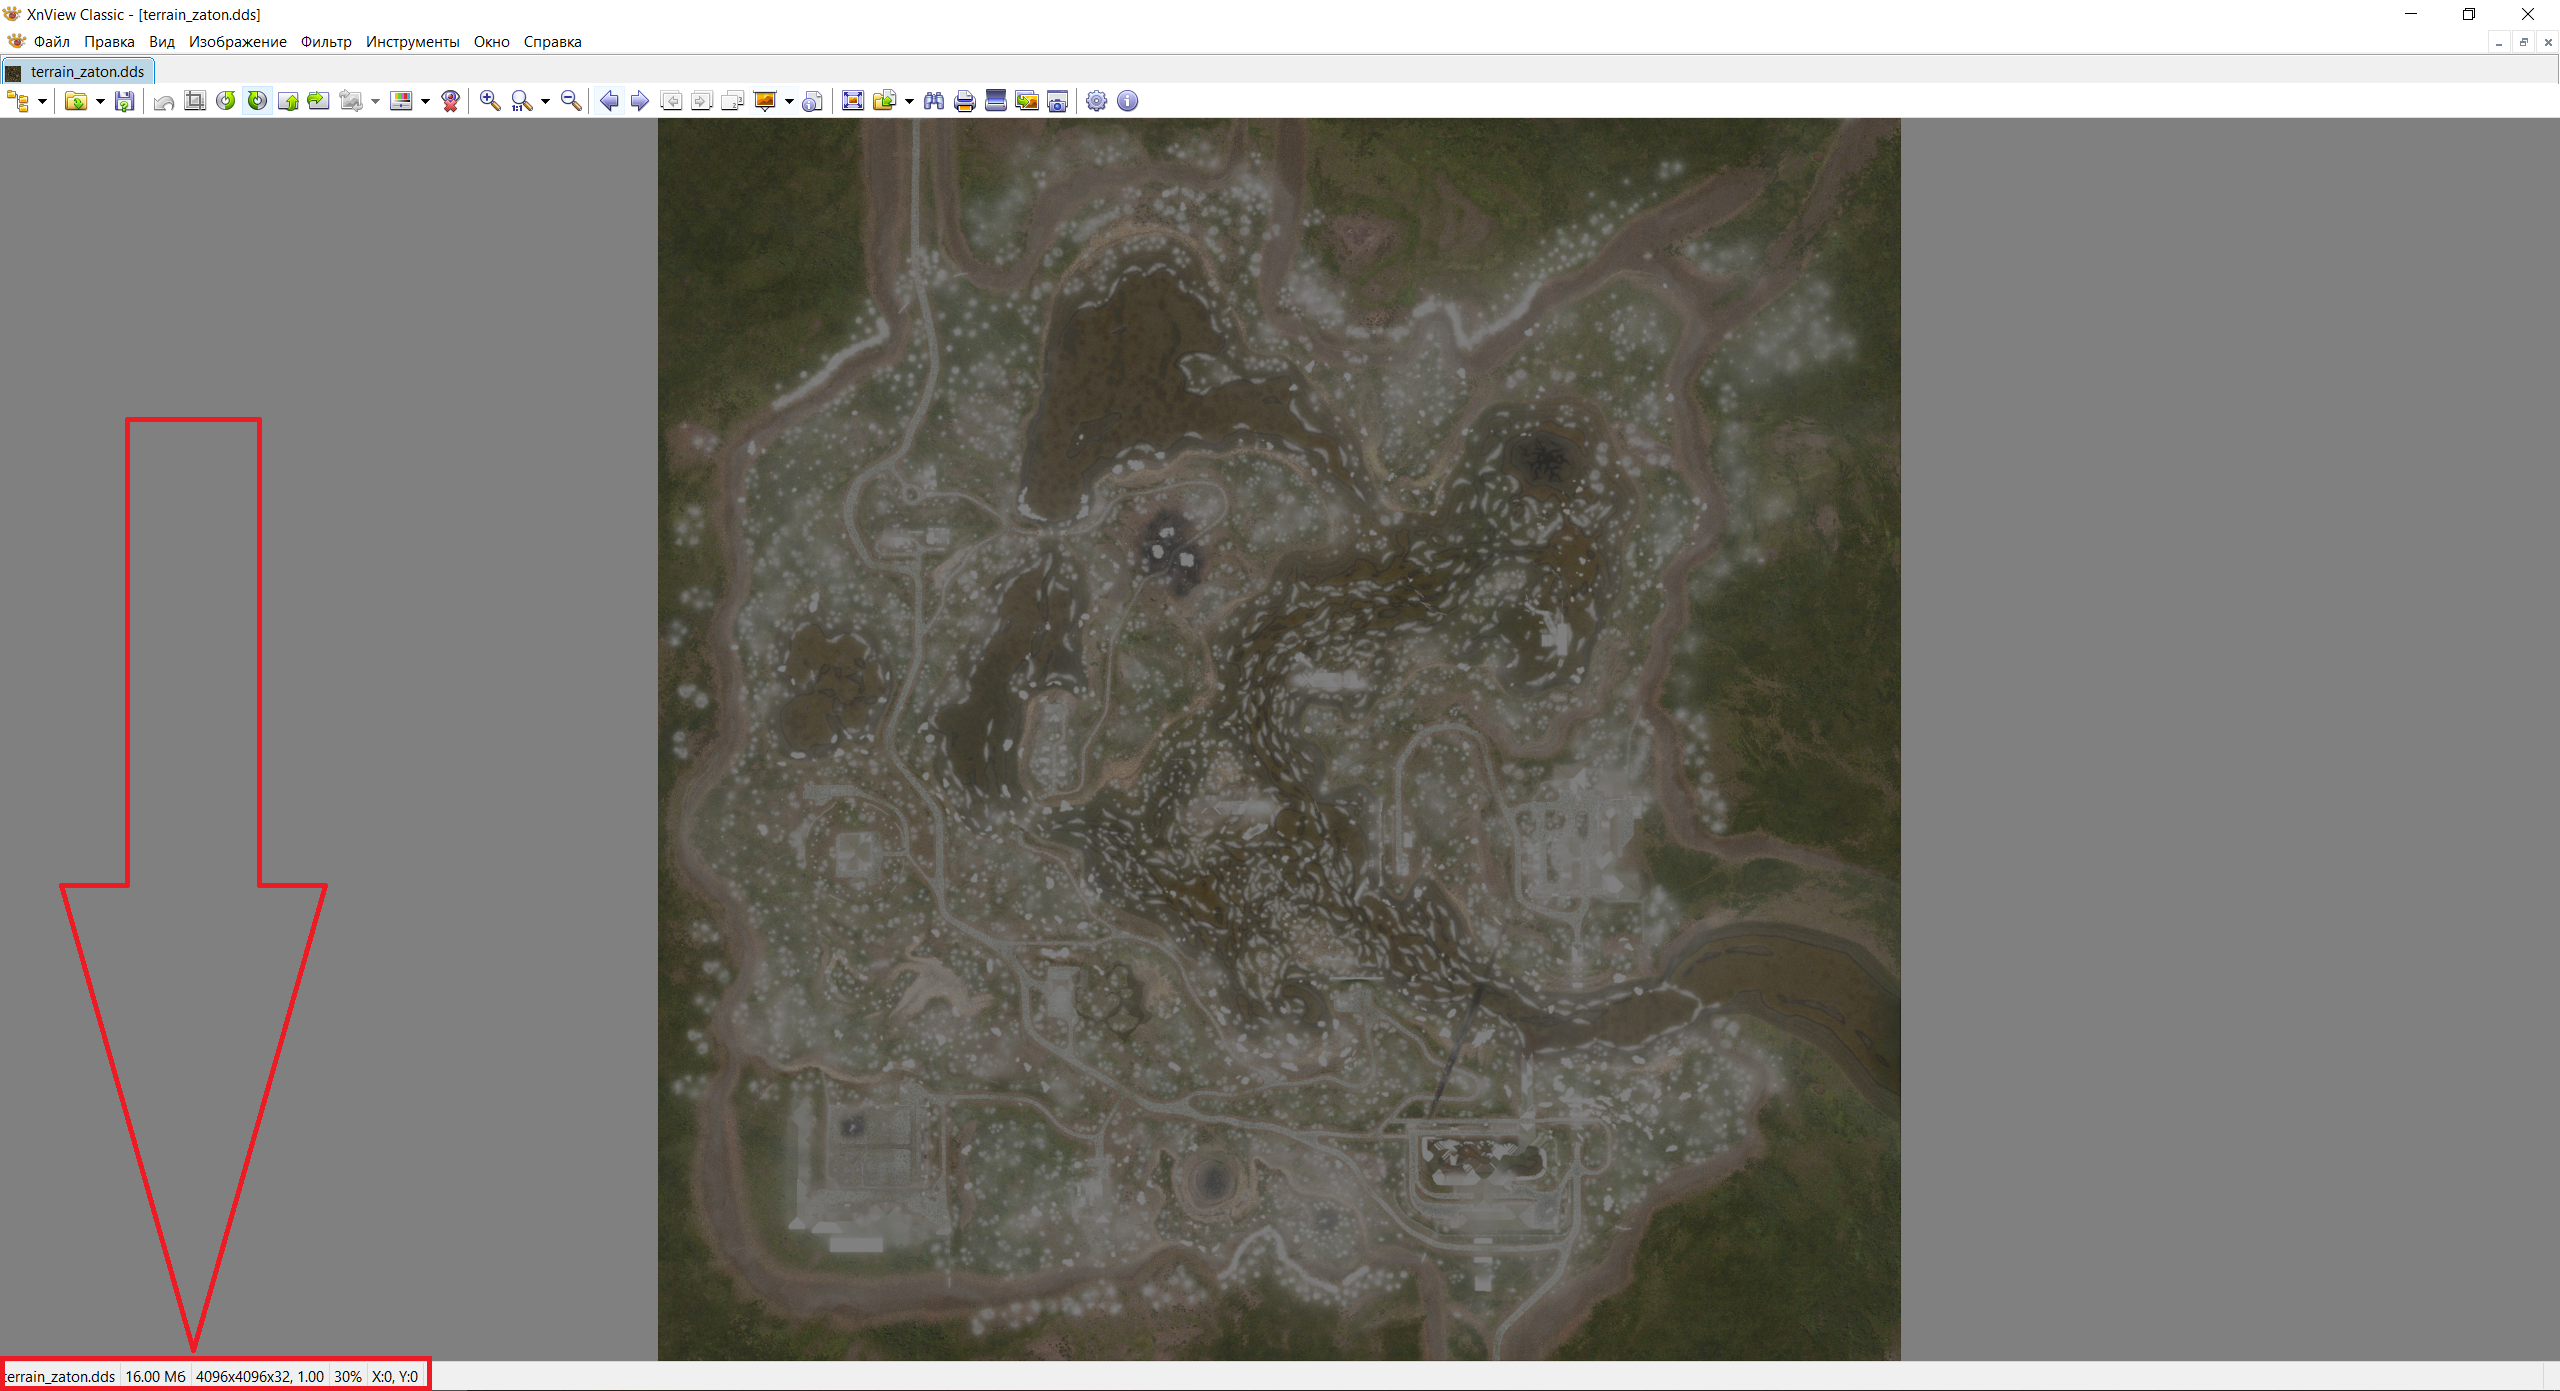
Task: Close the inner document window
Action: coord(2548,42)
